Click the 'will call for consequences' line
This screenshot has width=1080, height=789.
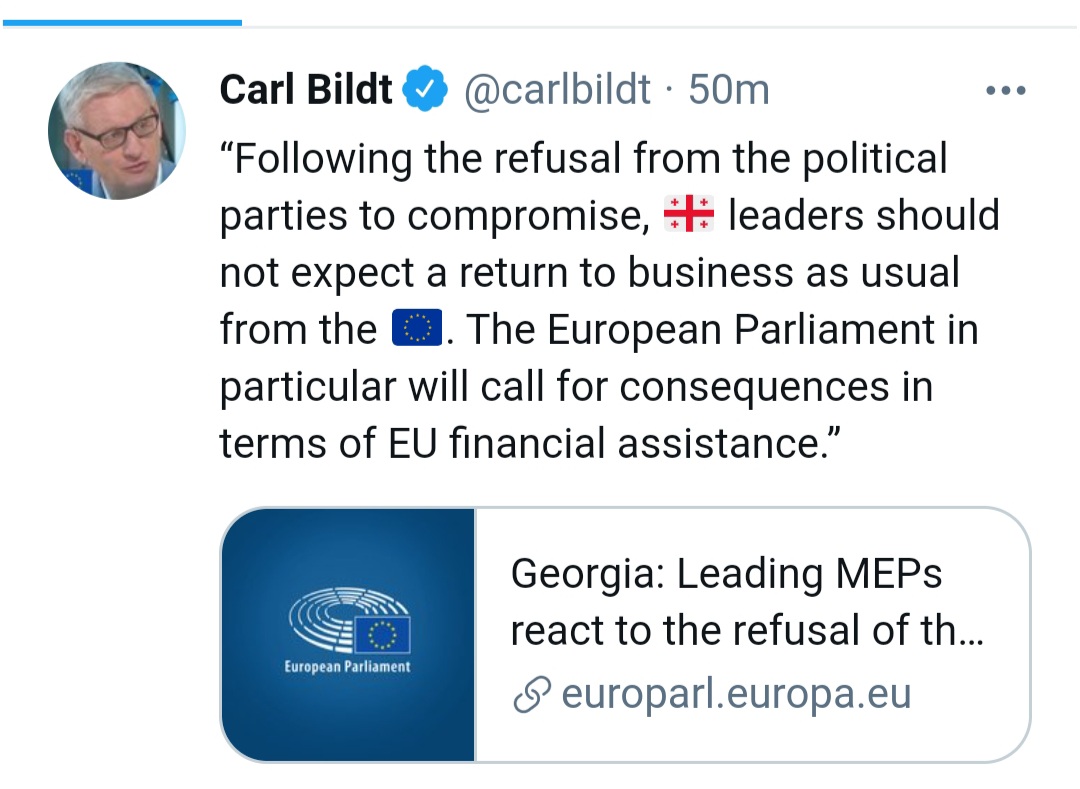575,386
